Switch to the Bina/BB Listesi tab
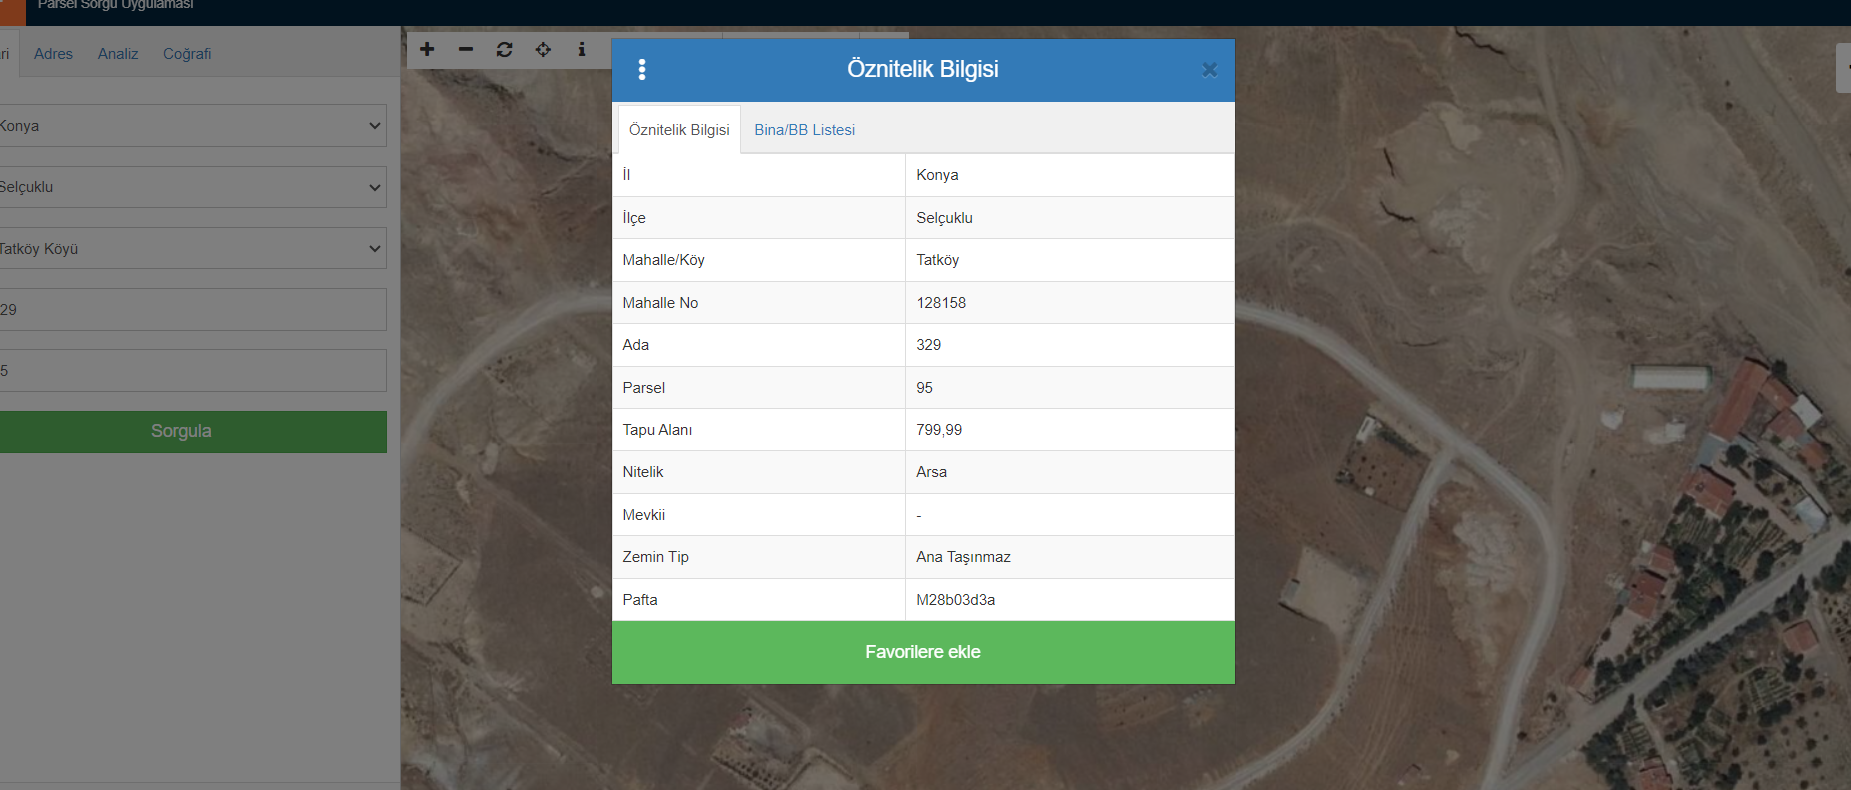 click(x=804, y=130)
